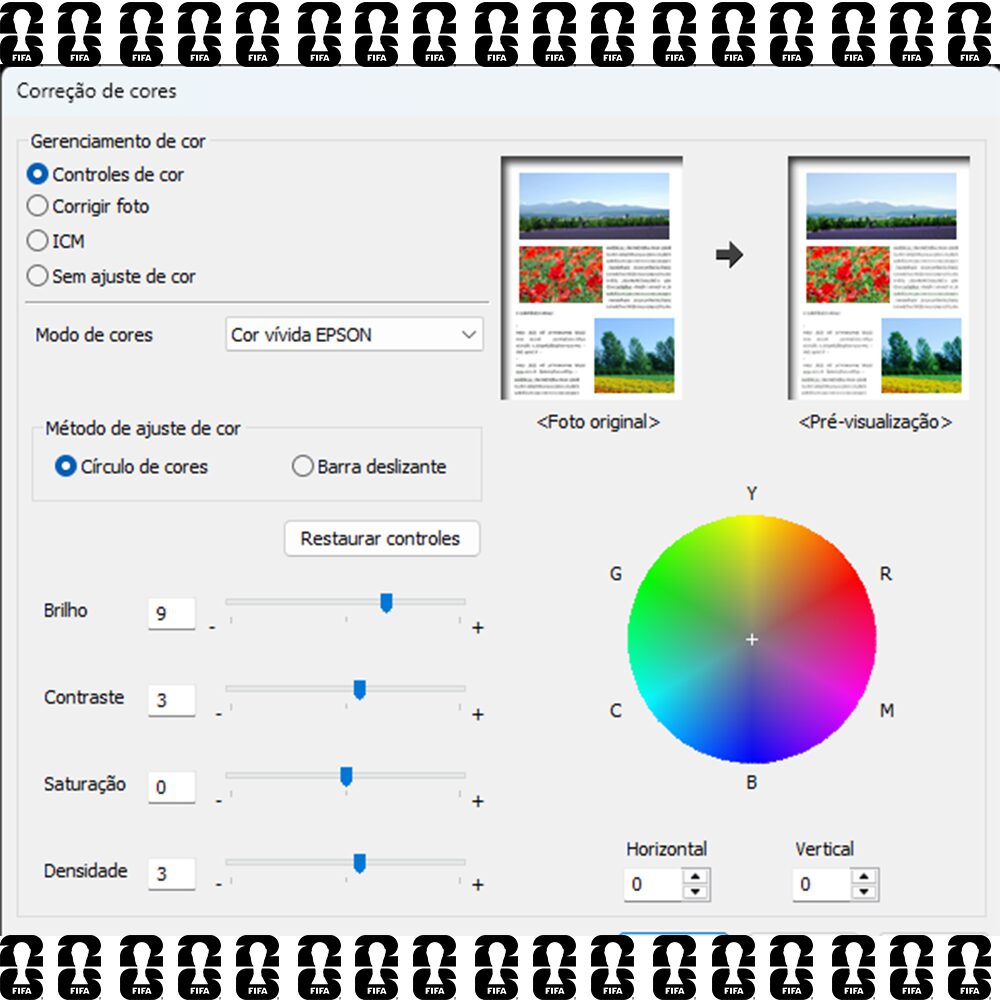Click the minus sign beside Contraste slider
Viewport: 1000px width, 1000px height.
[219, 715]
